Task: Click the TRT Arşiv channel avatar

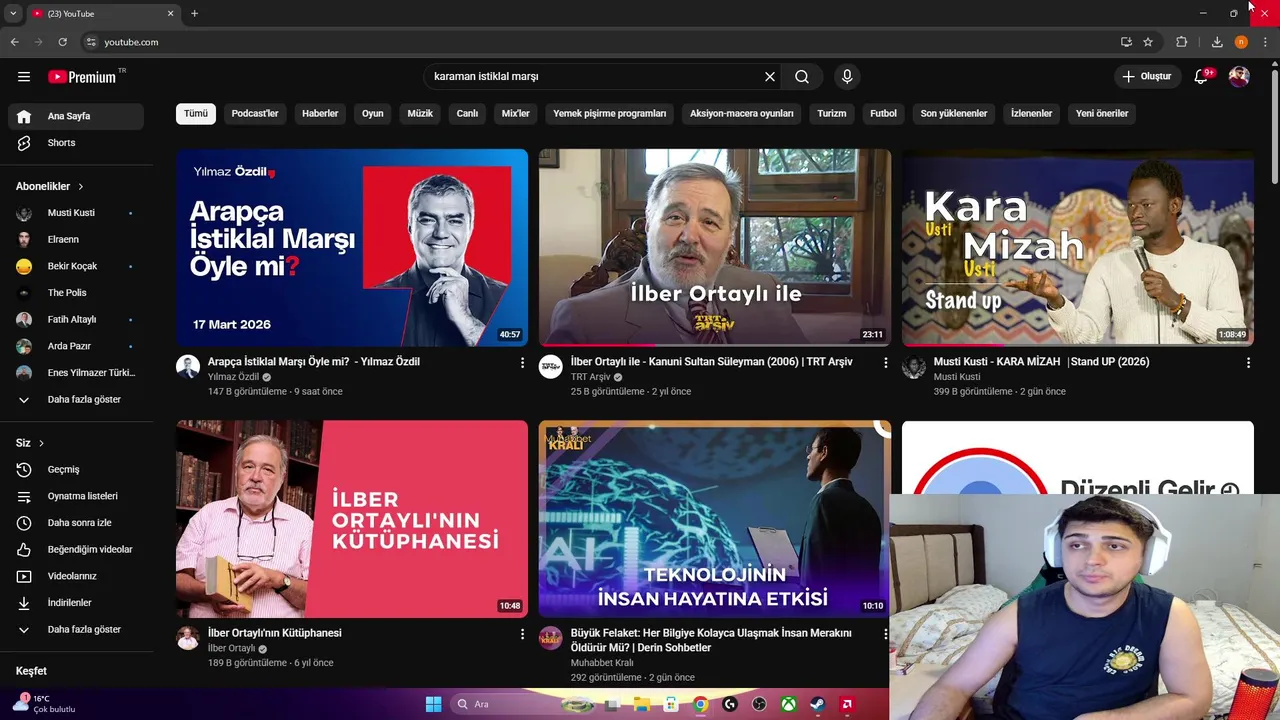Action: [551, 367]
